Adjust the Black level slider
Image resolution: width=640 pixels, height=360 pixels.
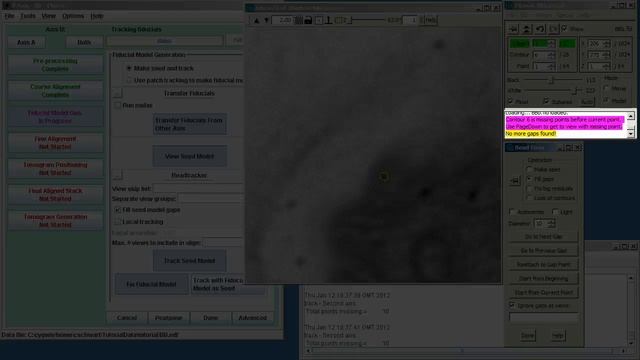[553, 80]
